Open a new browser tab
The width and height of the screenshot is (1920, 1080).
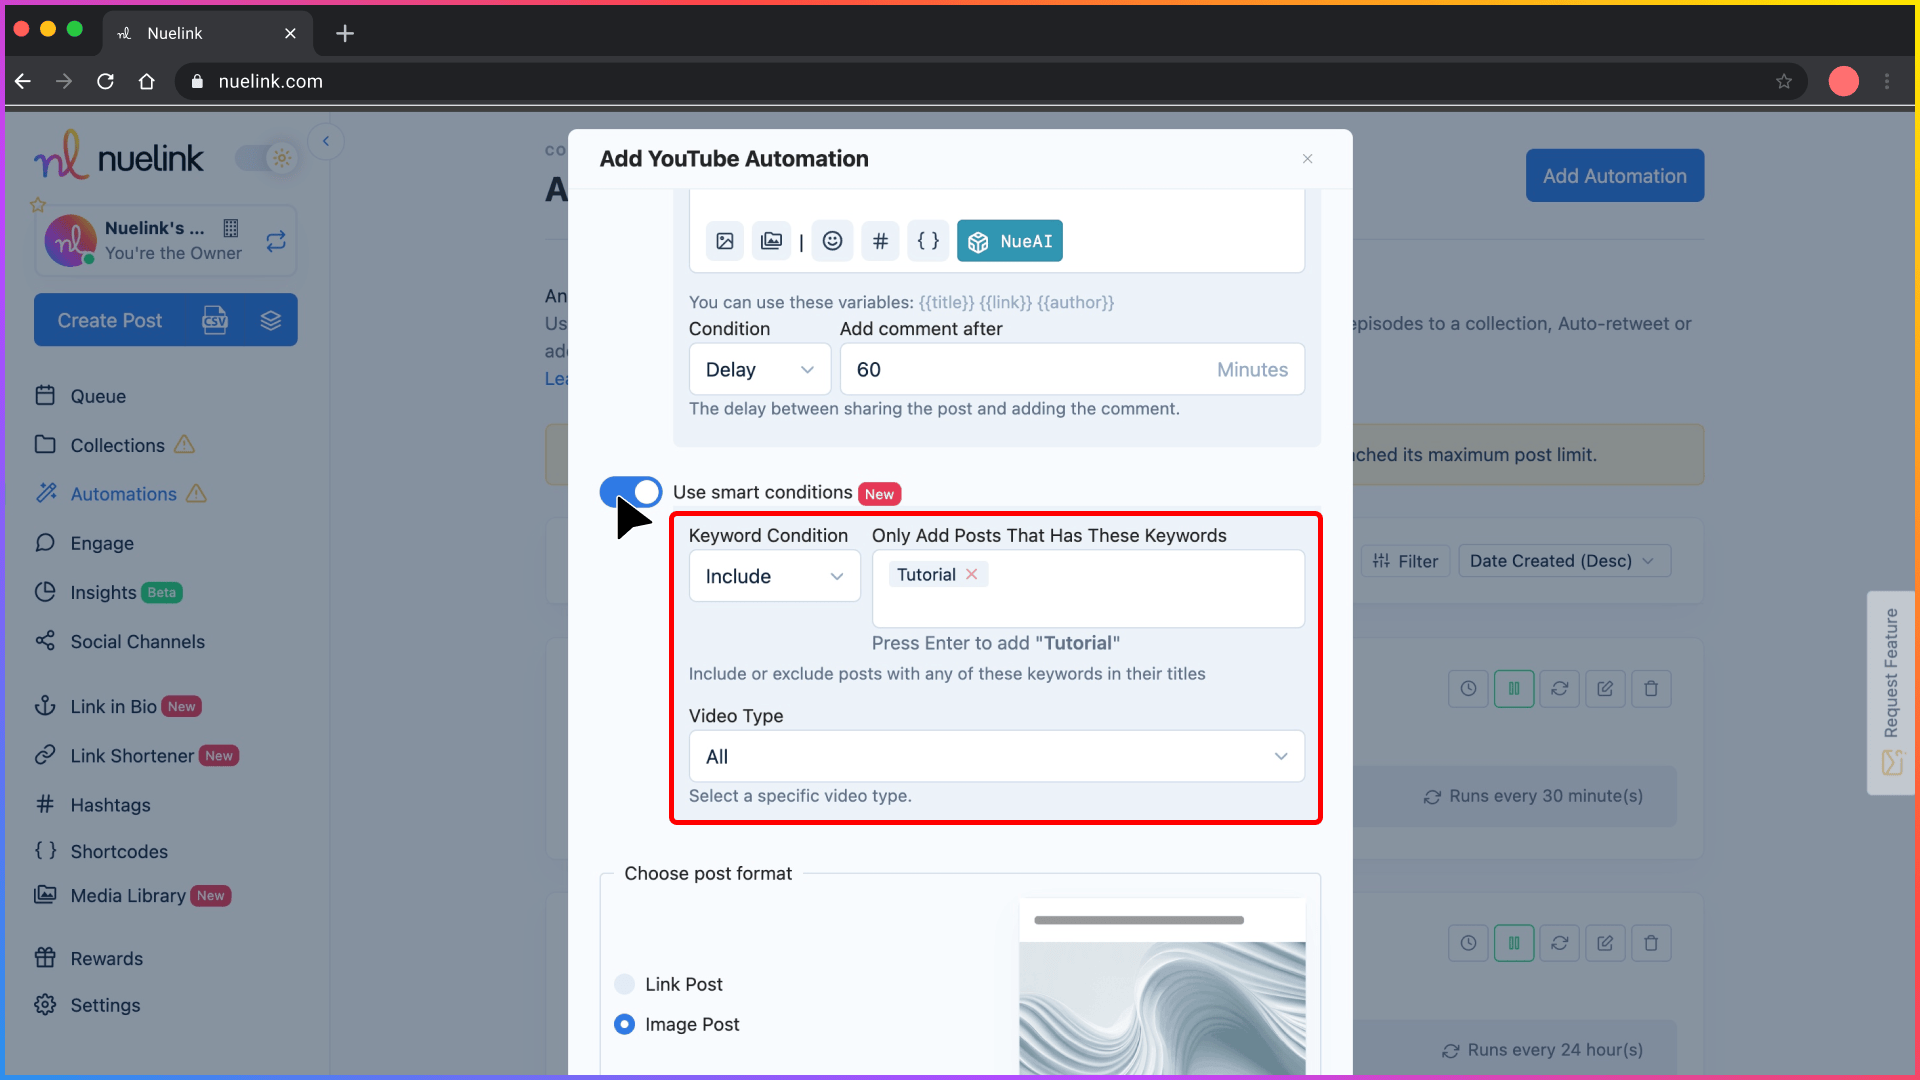tap(345, 33)
